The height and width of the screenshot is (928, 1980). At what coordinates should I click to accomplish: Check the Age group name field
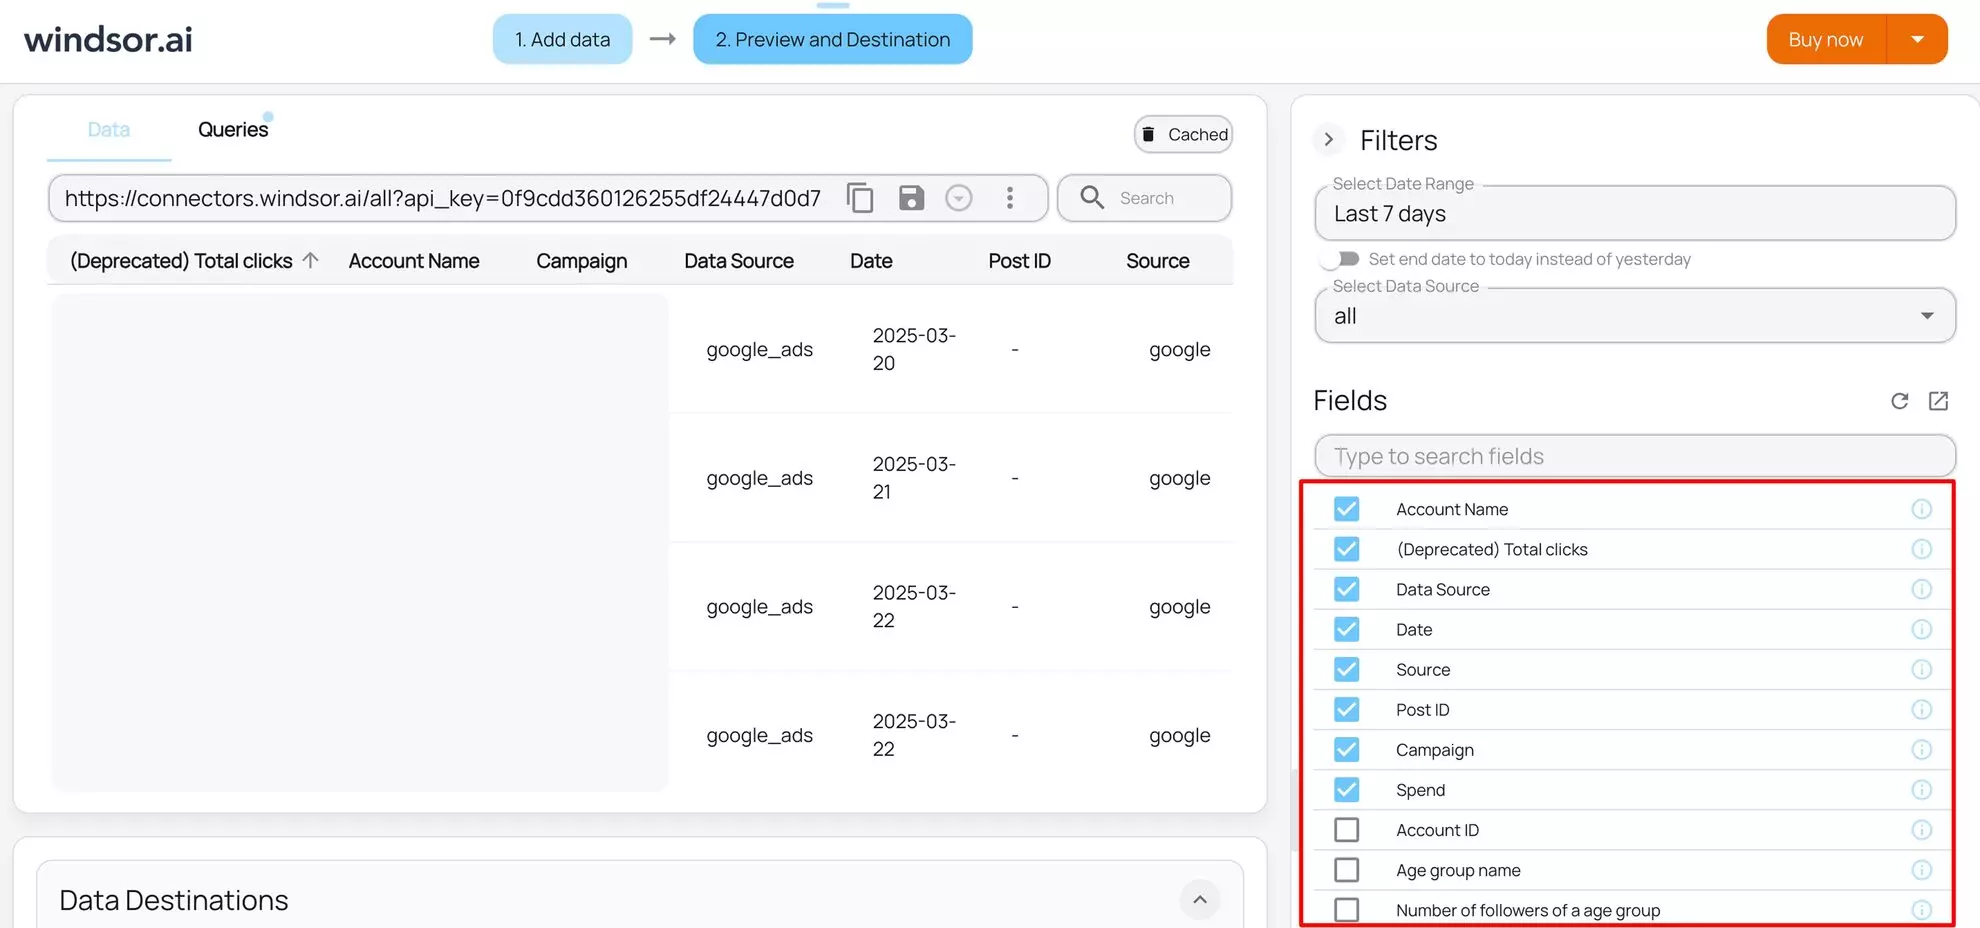1346,869
